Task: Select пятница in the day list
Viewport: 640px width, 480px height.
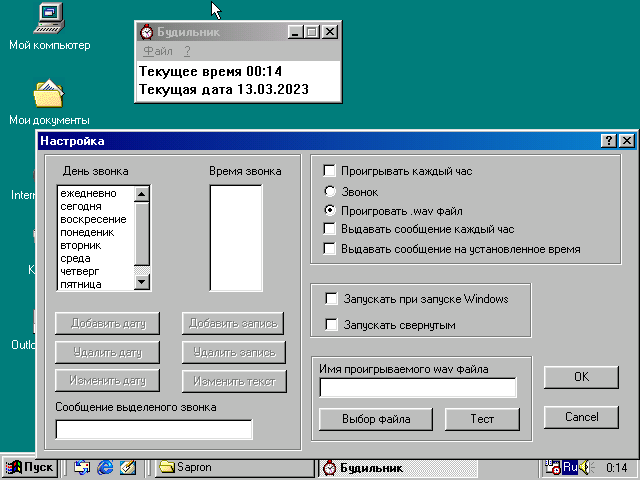Action: (x=96, y=284)
